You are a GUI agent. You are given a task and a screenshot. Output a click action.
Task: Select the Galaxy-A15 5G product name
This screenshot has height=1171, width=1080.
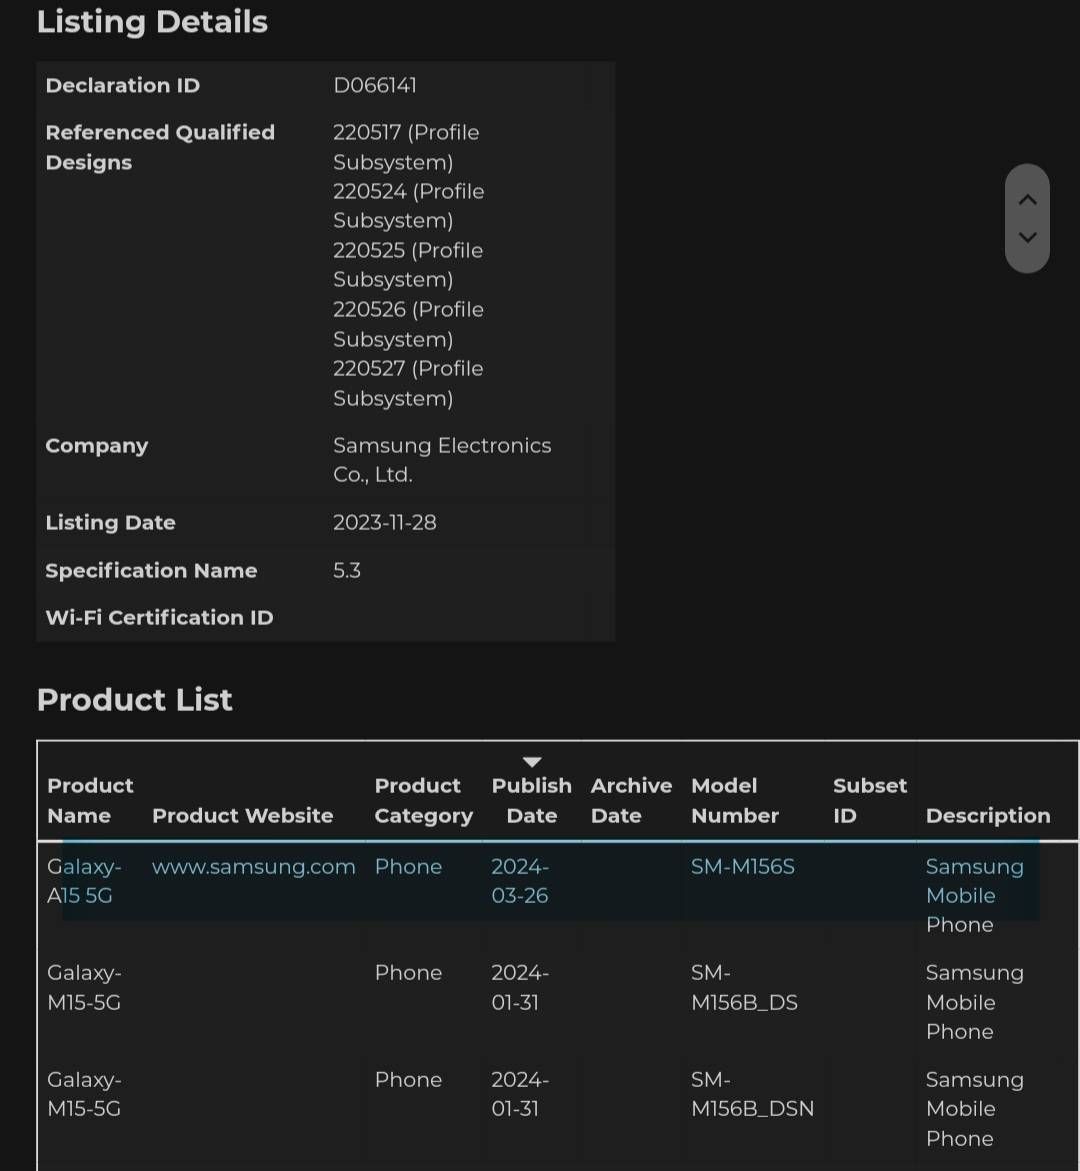coord(84,881)
